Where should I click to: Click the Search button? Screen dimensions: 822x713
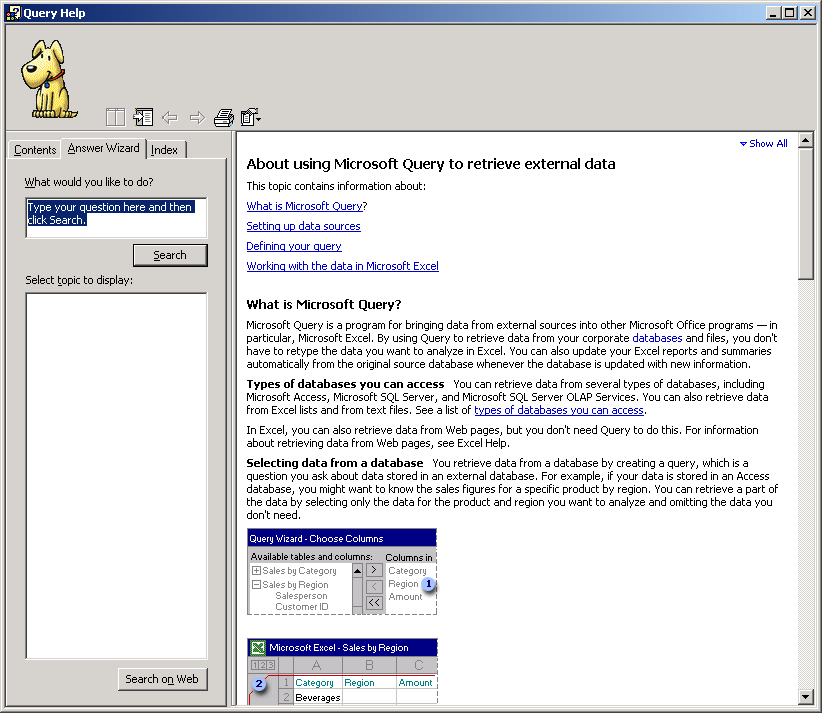(x=170, y=255)
